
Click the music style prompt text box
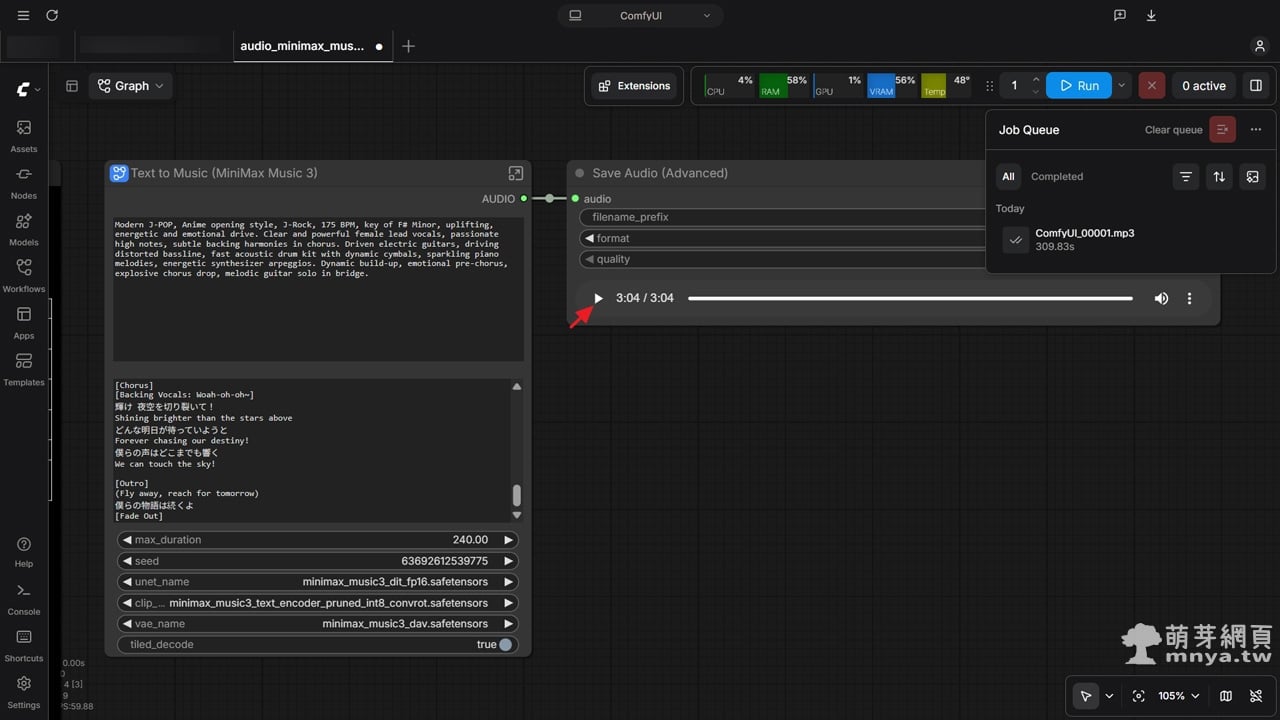(x=318, y=289)
